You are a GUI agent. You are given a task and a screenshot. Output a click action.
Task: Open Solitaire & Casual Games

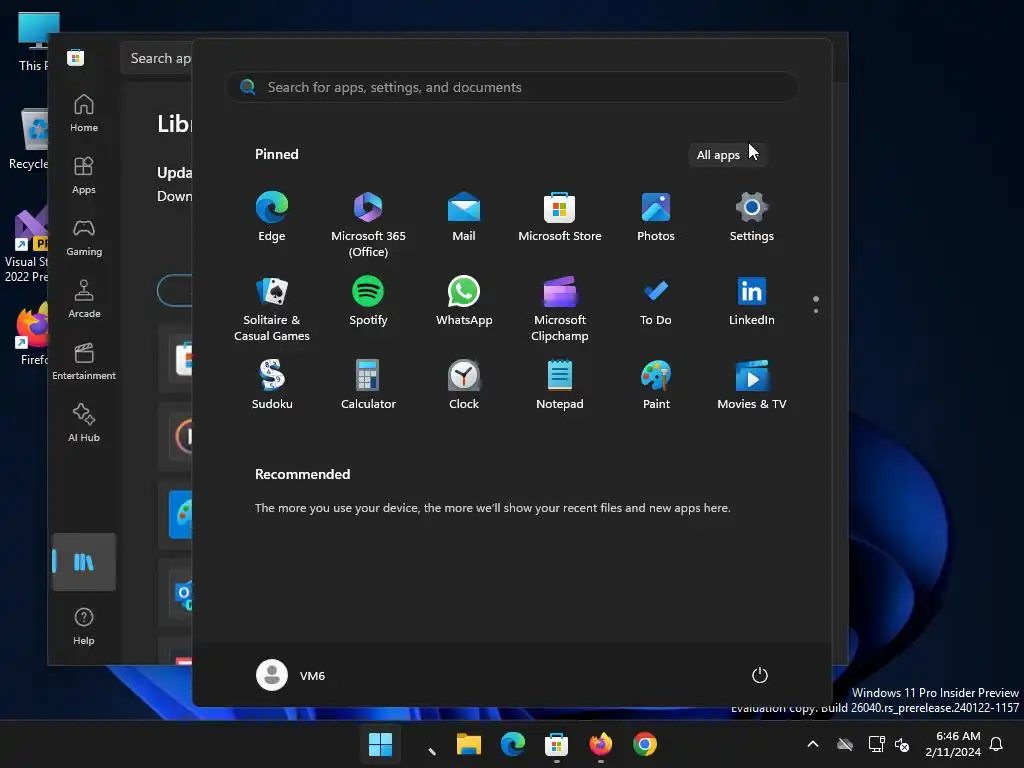[x=272, y=309]
